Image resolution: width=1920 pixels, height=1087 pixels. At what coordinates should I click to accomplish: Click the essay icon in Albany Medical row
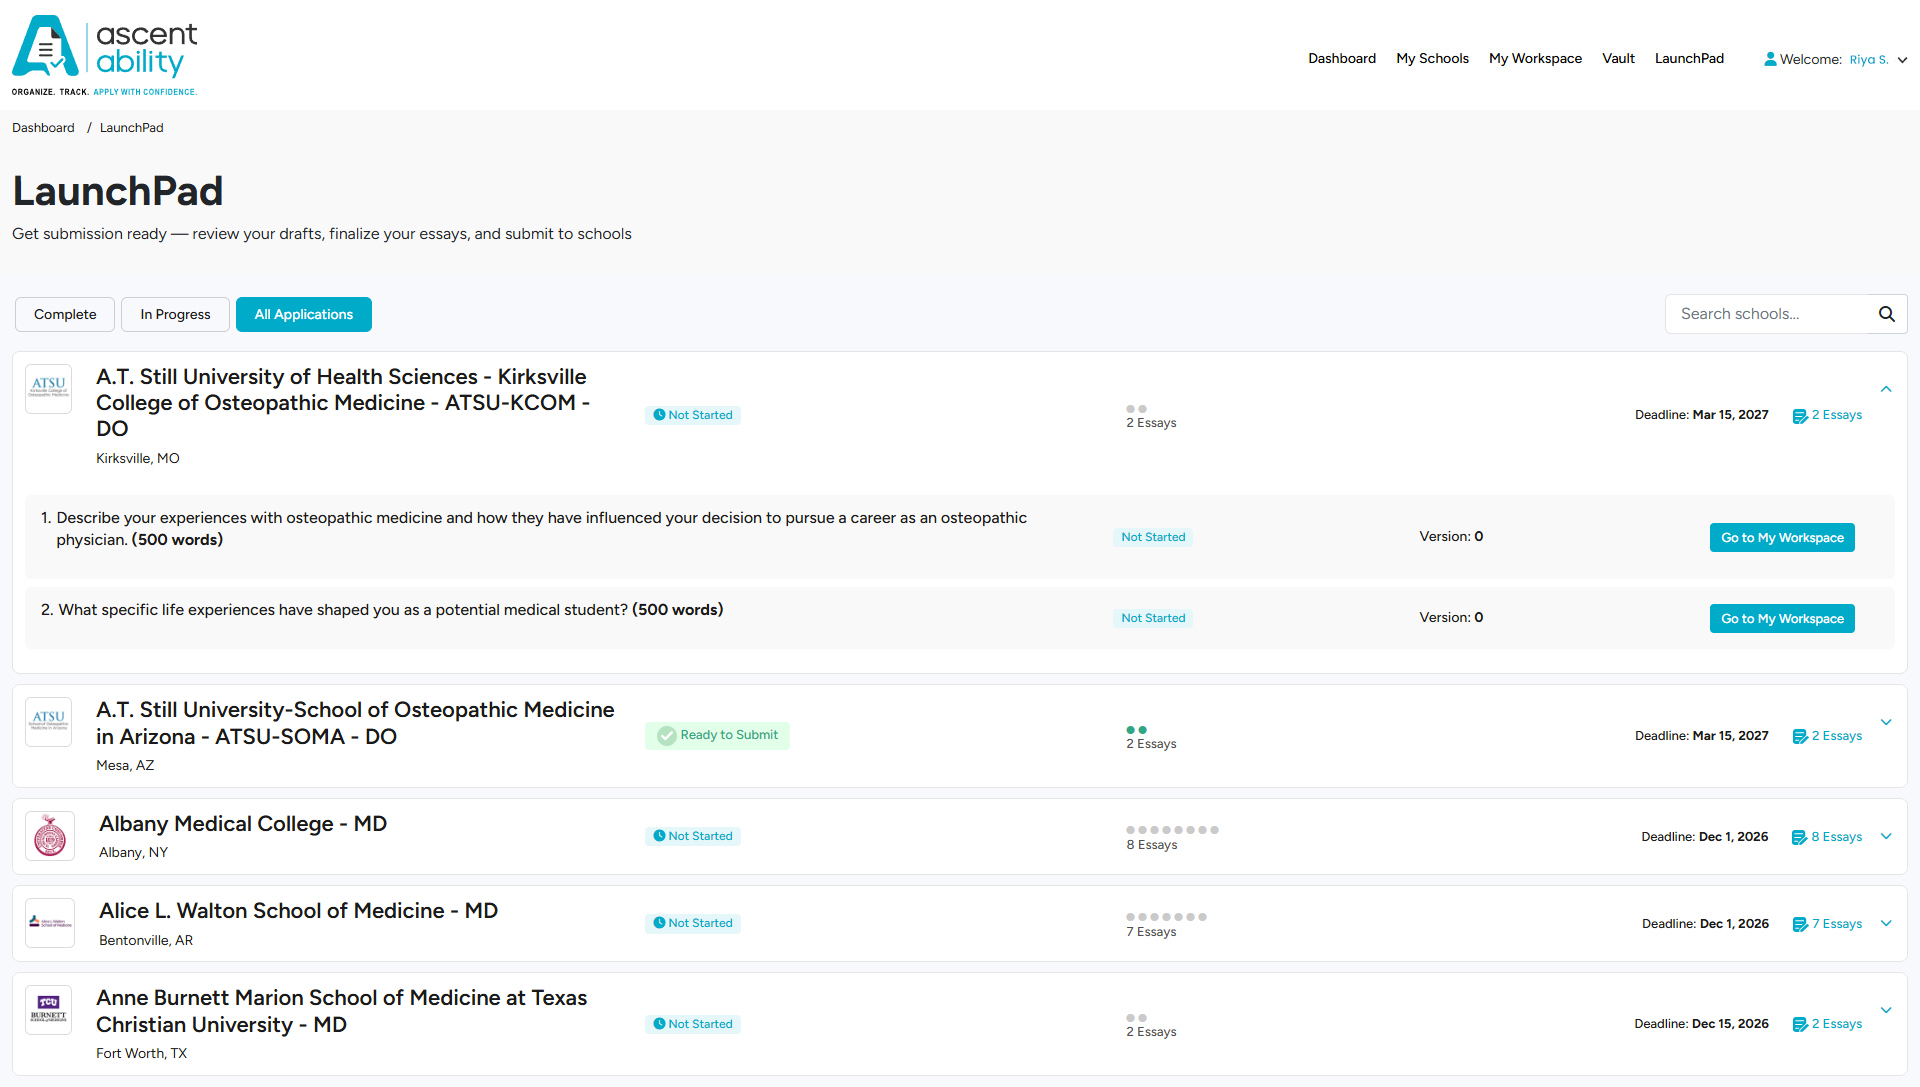pos(1799,838)
